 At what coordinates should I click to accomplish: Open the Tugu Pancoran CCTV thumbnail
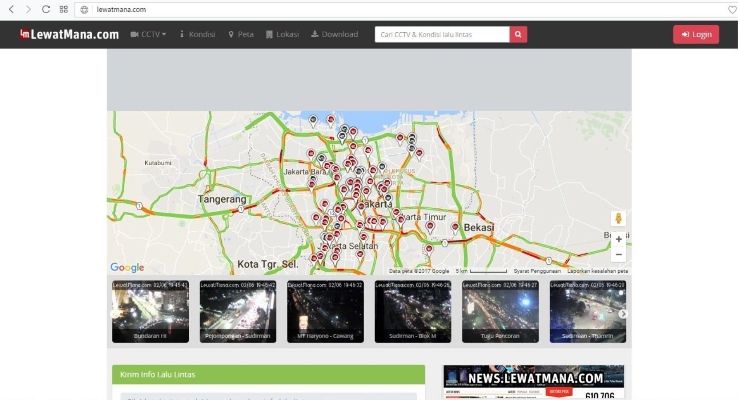[x=500, y=312]
